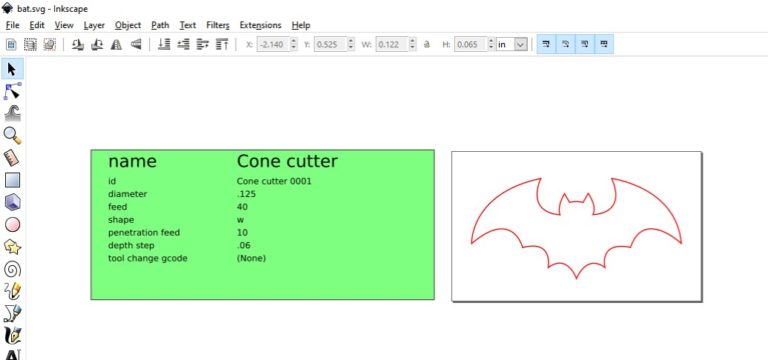The height and width of the screenshot is (360, 768).
Task: Toggle move patterns with objects
Action: tap(604, 45)
